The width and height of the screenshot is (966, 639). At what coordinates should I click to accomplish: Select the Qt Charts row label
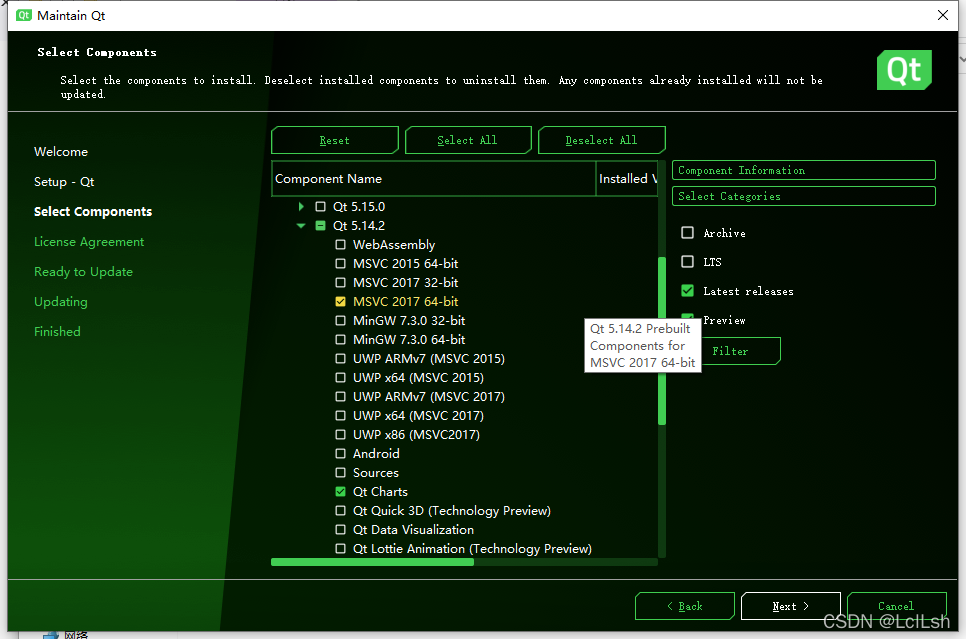click(x=380, y=492)
